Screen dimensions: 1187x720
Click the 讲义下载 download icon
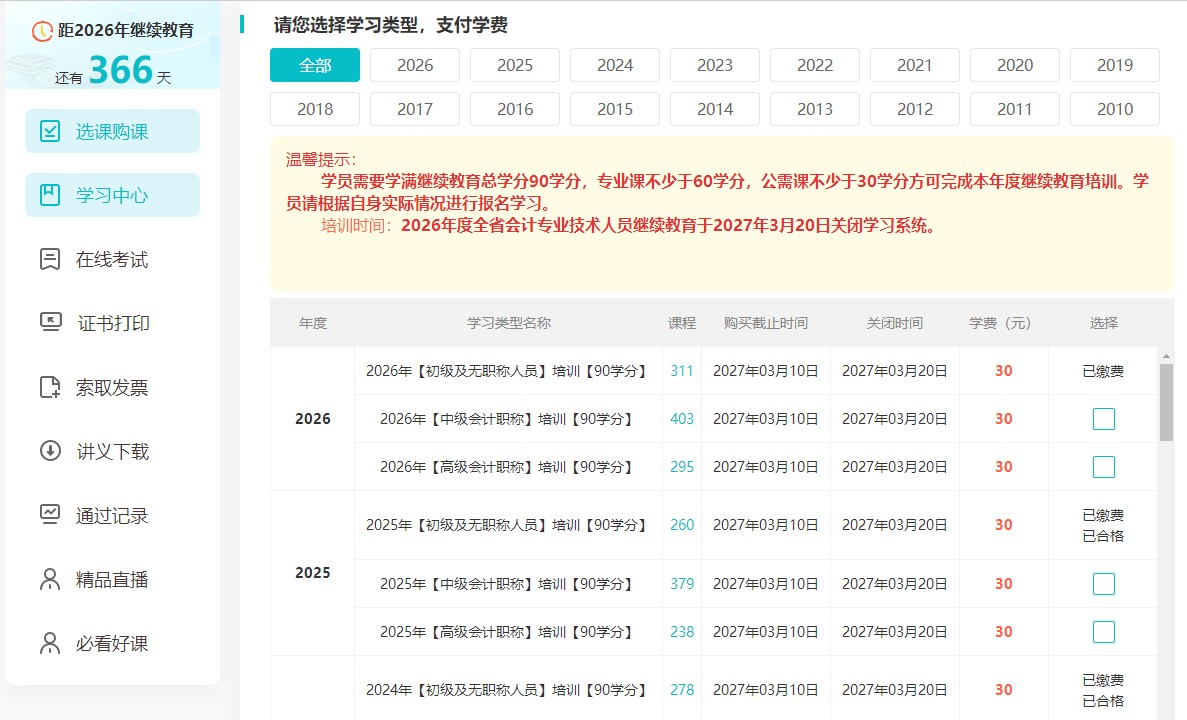click(x=50, y=451)
